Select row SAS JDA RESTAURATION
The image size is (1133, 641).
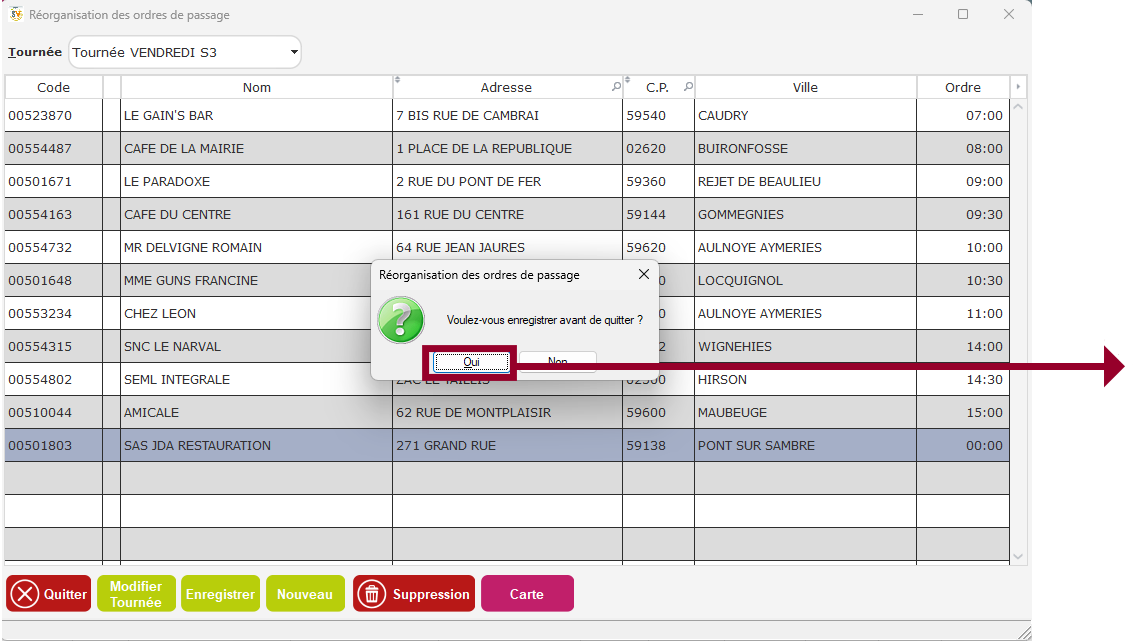pos(507,446)
